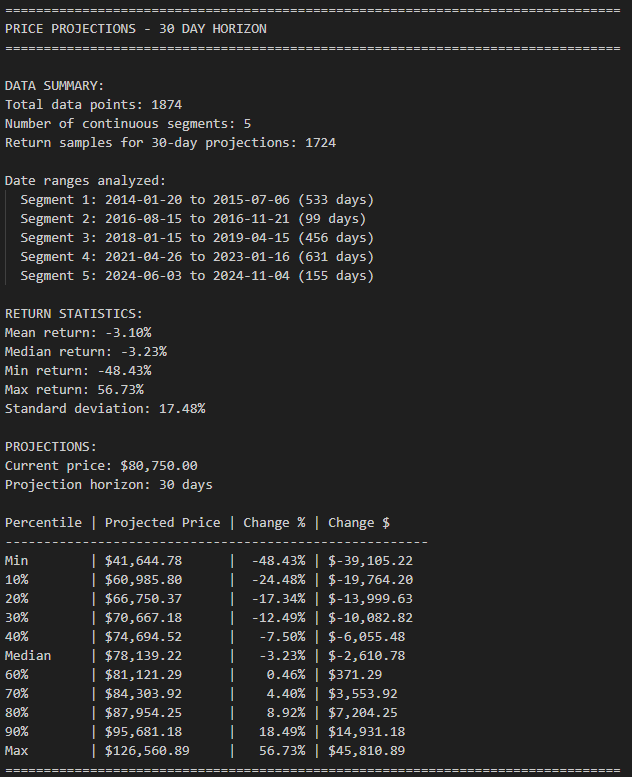Image resolution: width=632 pixels, height=777 pixels.
Task: Click the 60% projected price $81,121.29
Action: pos(143,674)
